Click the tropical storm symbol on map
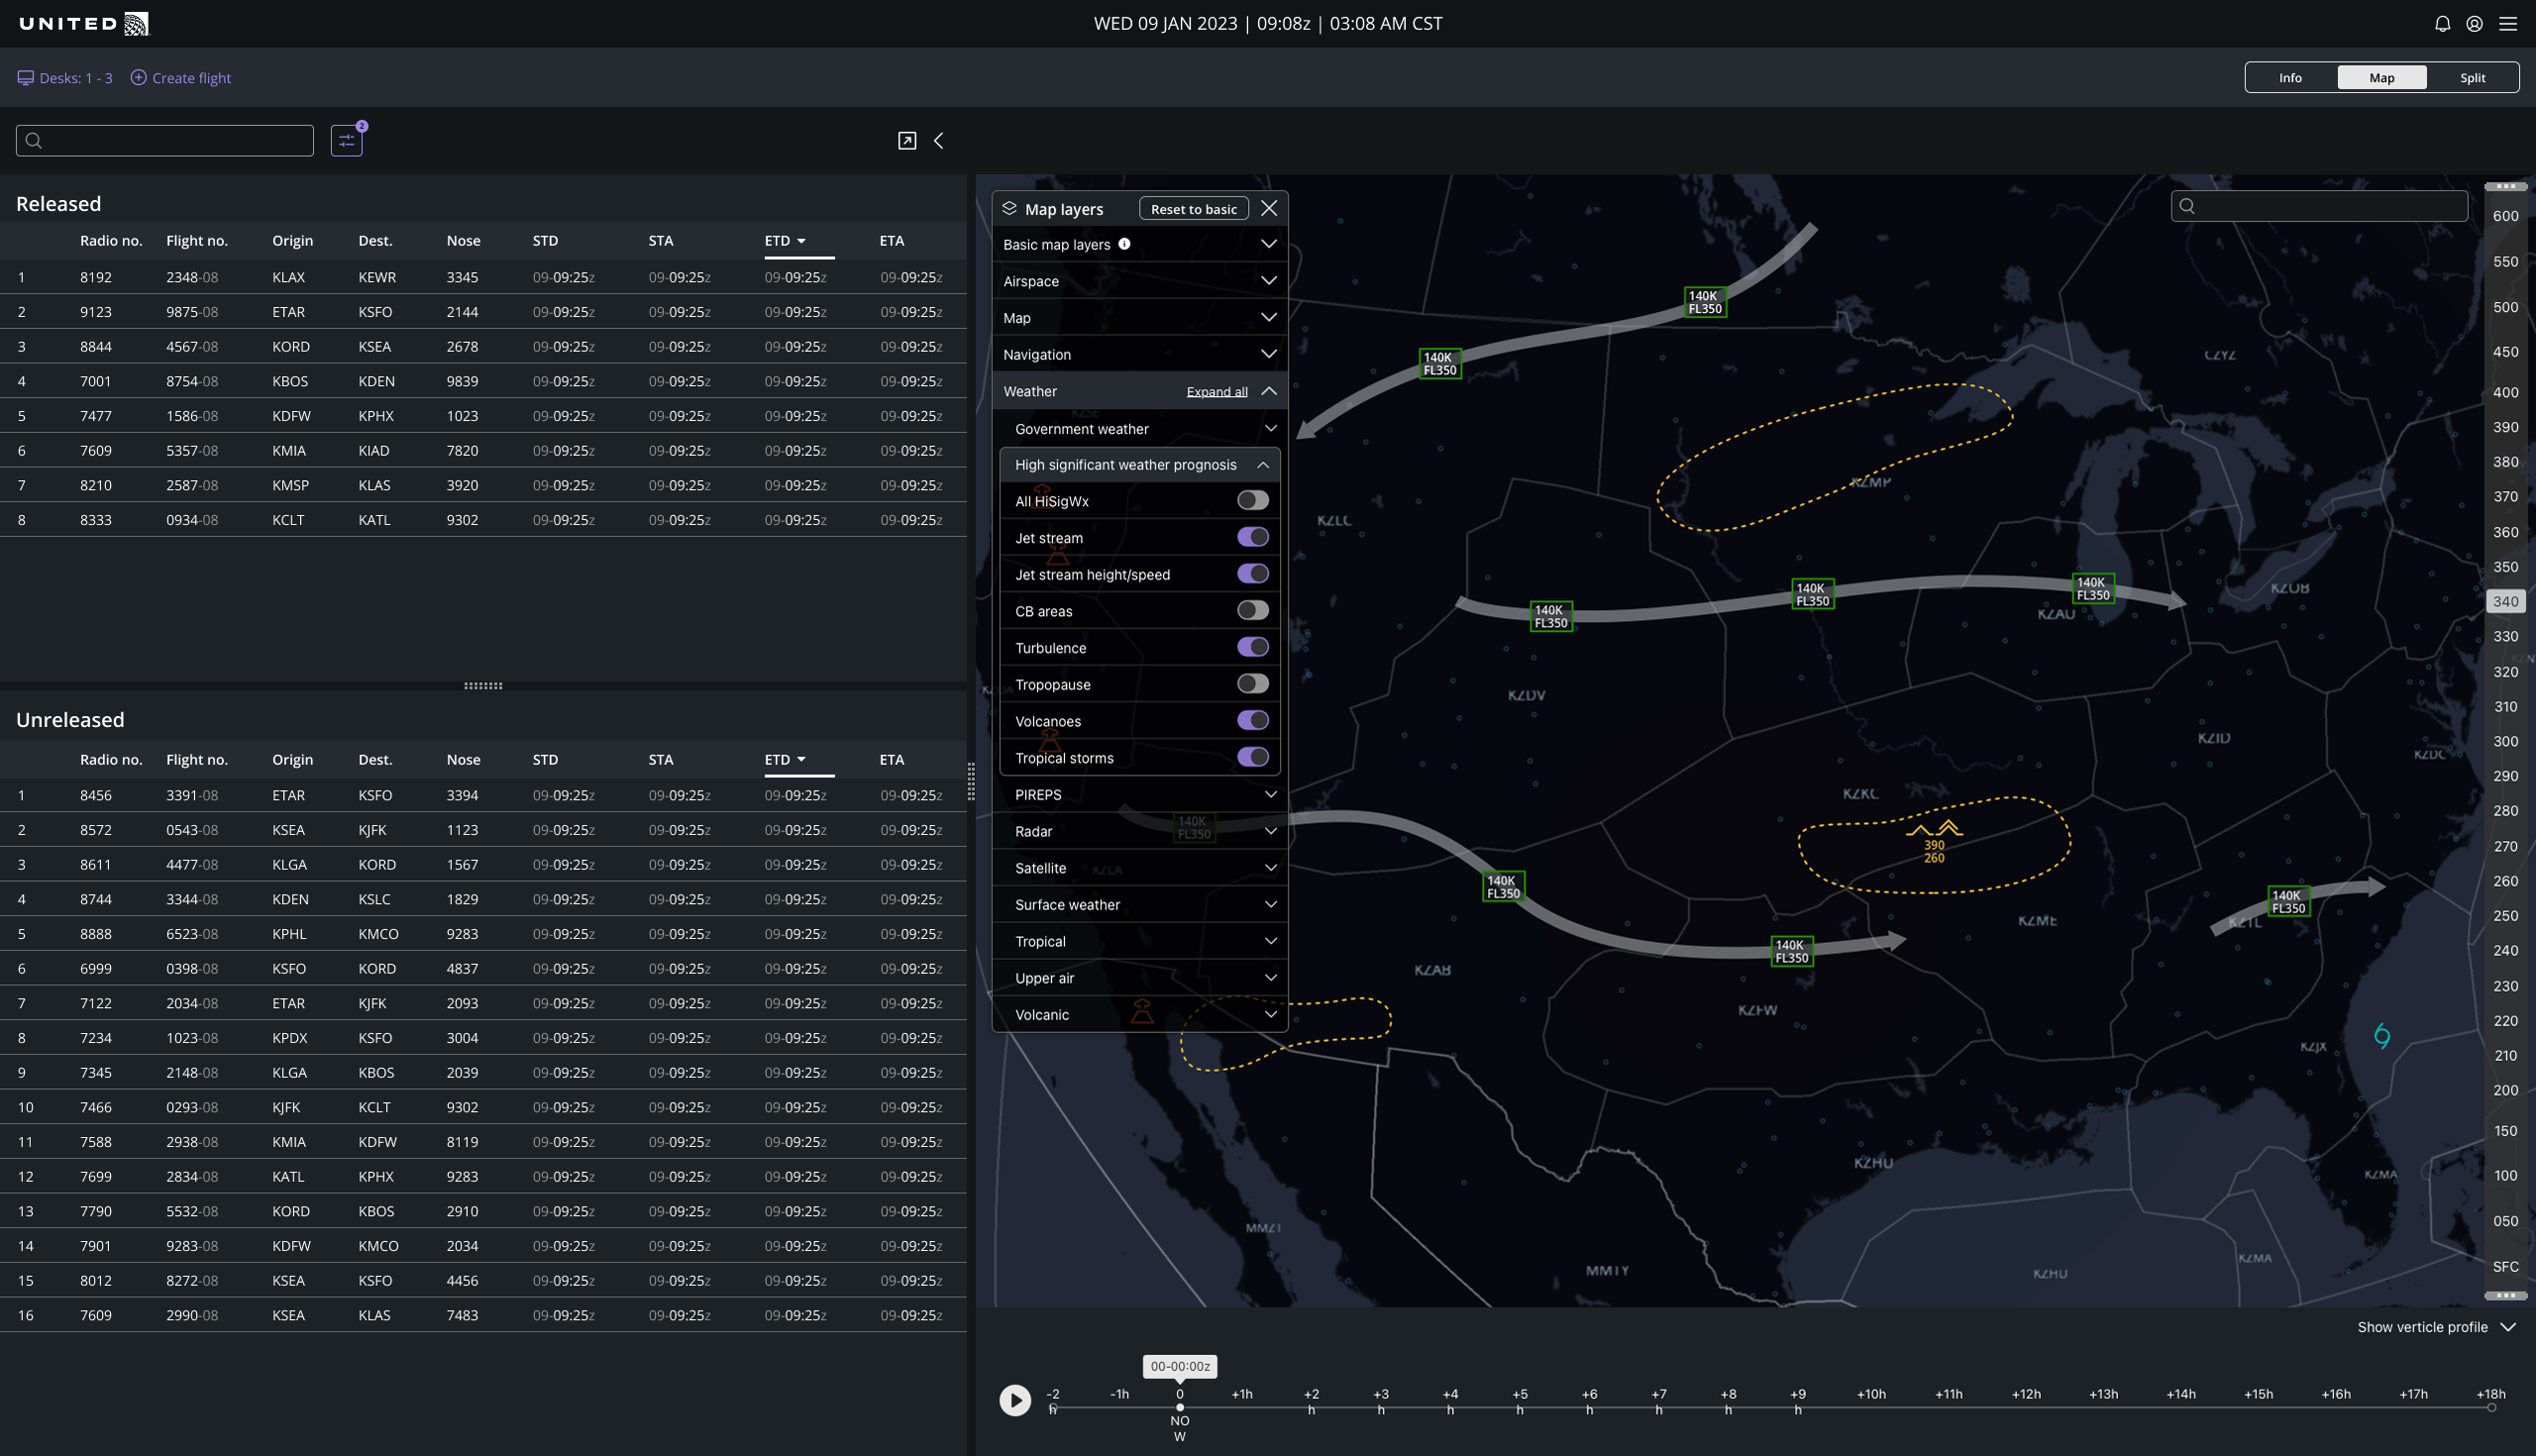The height and width of the screenshot is (1456, 2536). pos(2382,1036)
